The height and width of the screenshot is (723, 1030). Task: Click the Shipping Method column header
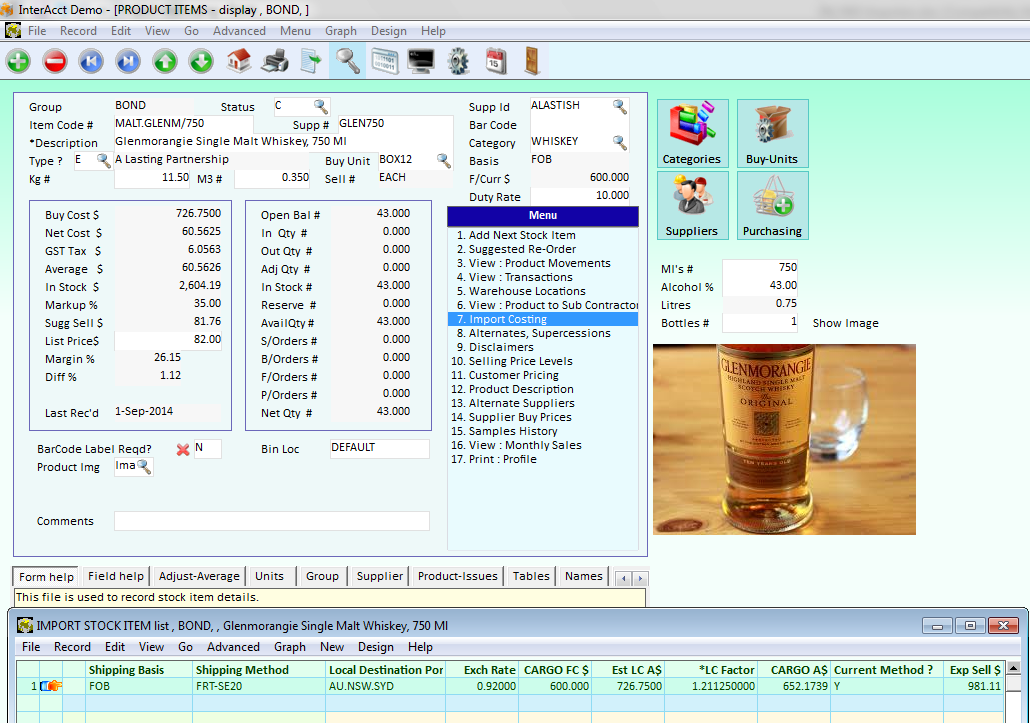259,670
